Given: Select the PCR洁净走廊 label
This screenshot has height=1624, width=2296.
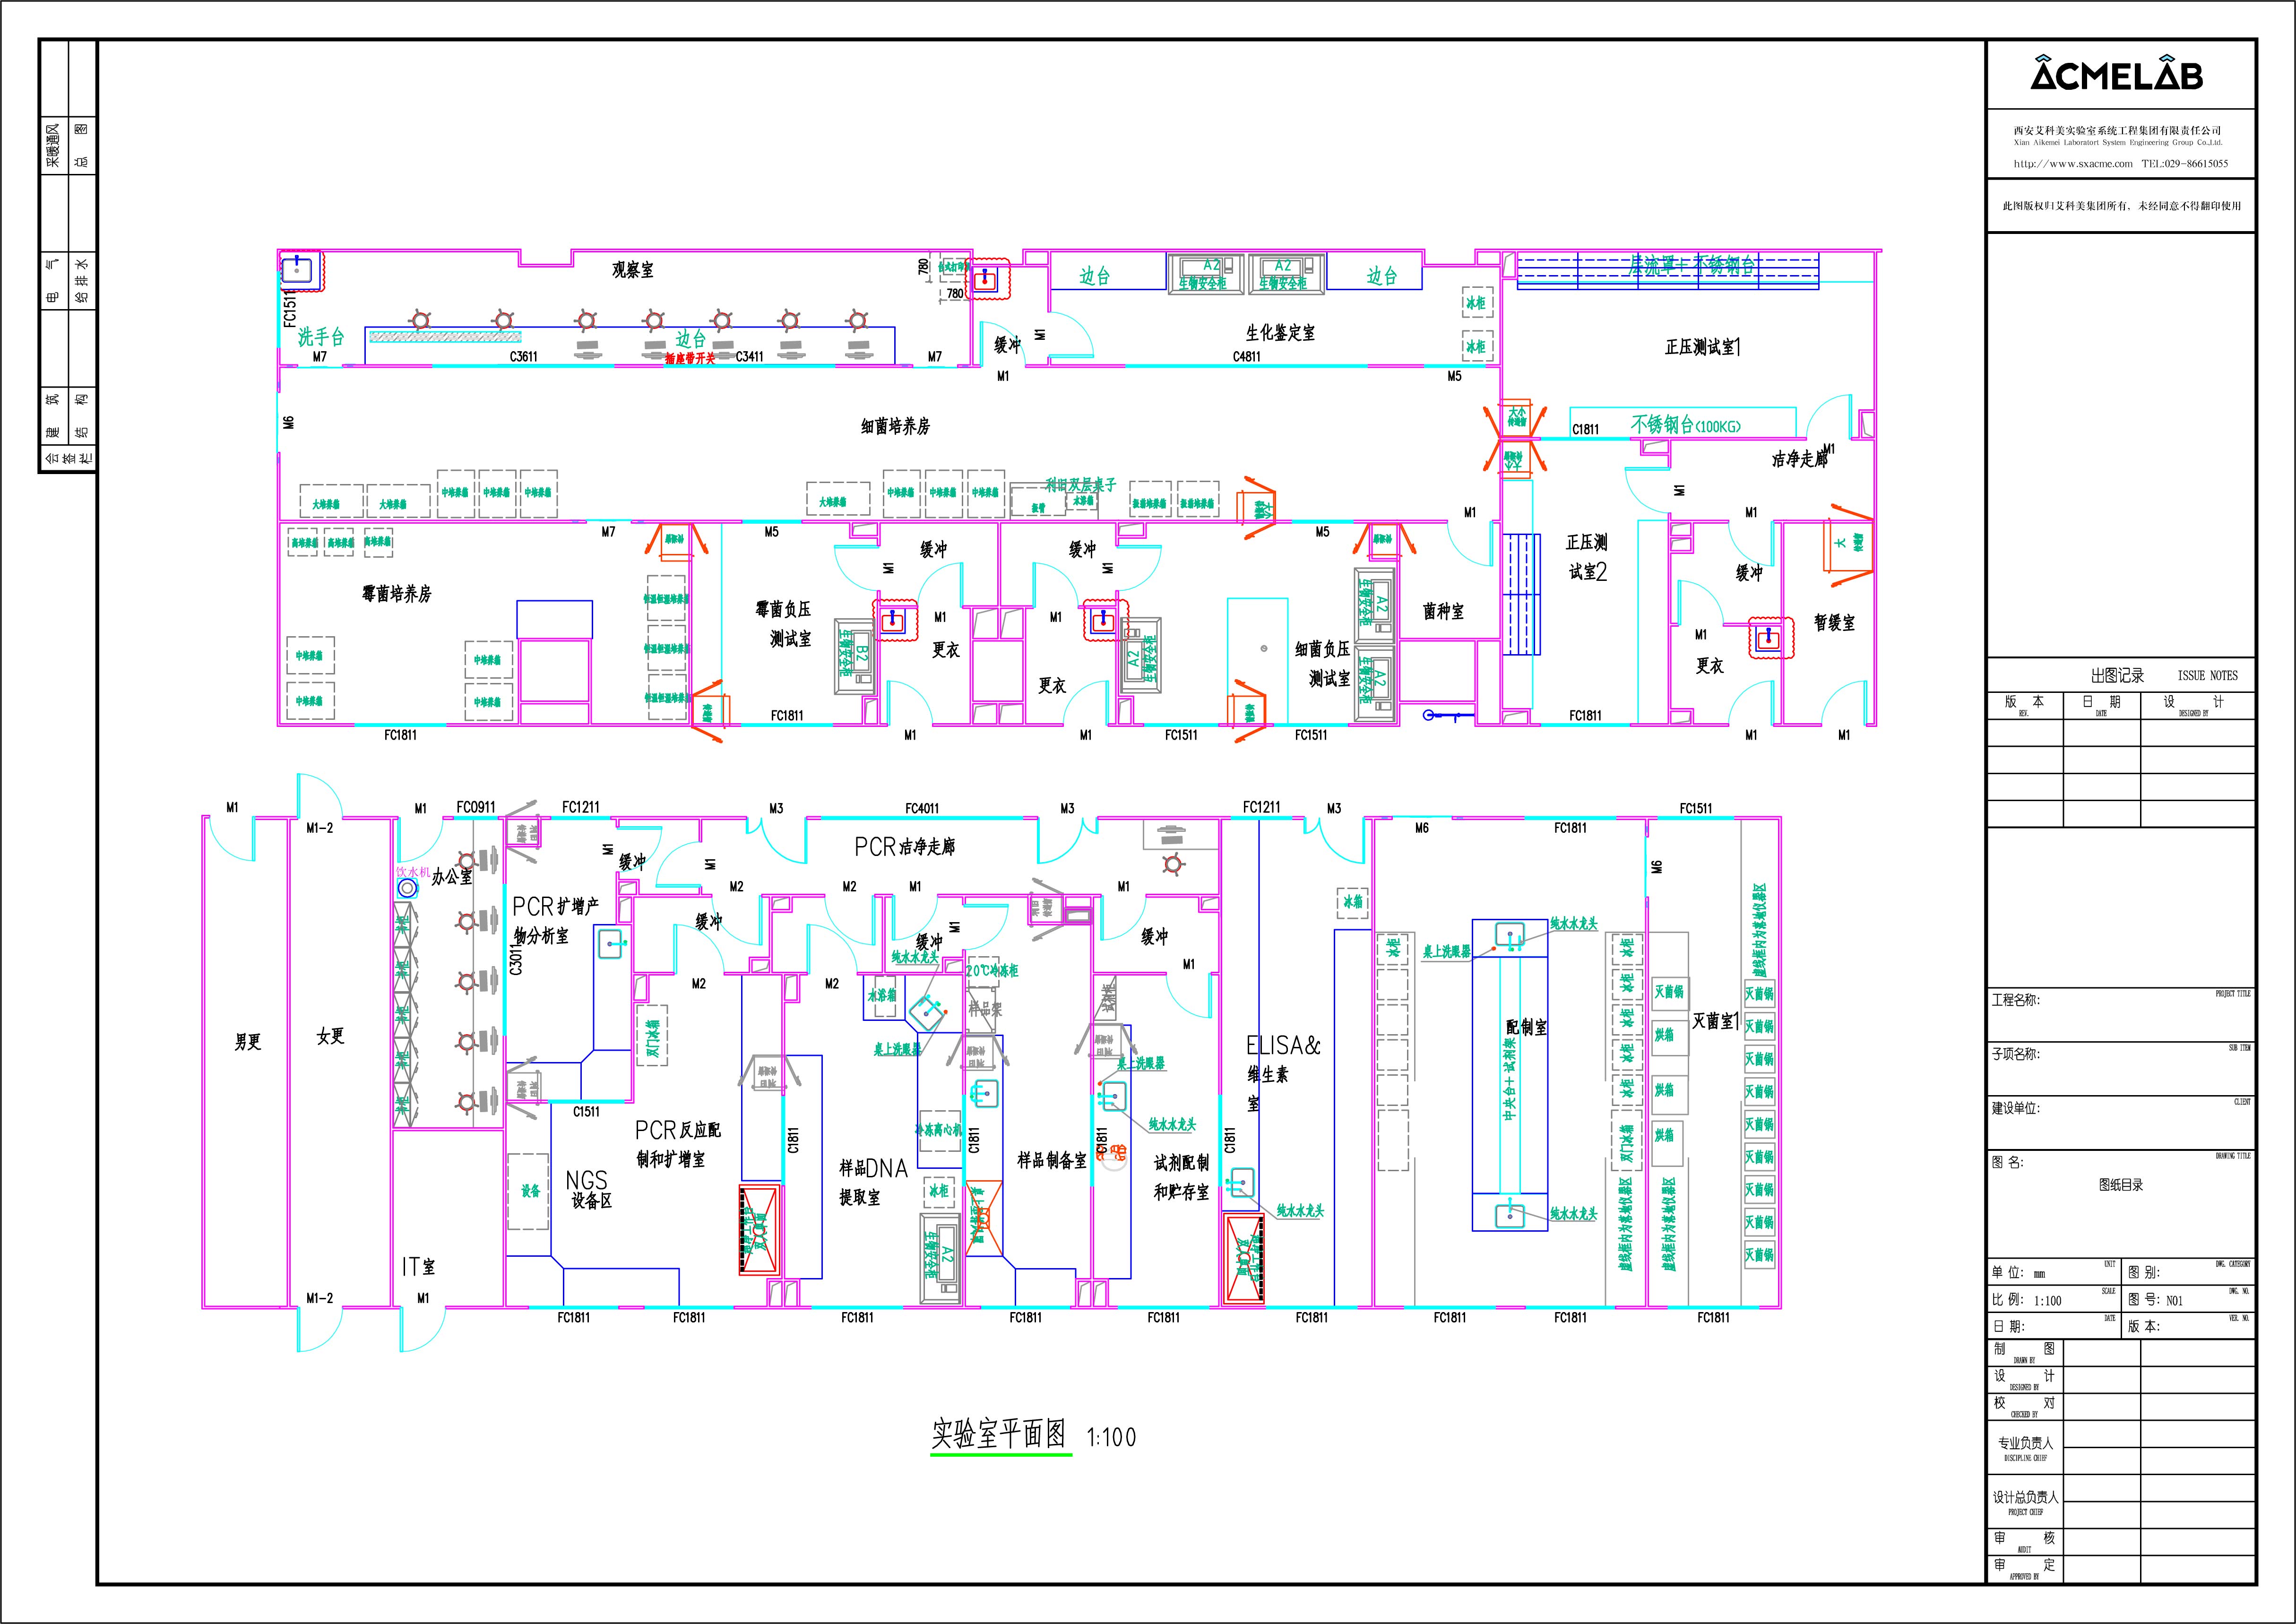Looking at the screenshot, I should [905, 847].
